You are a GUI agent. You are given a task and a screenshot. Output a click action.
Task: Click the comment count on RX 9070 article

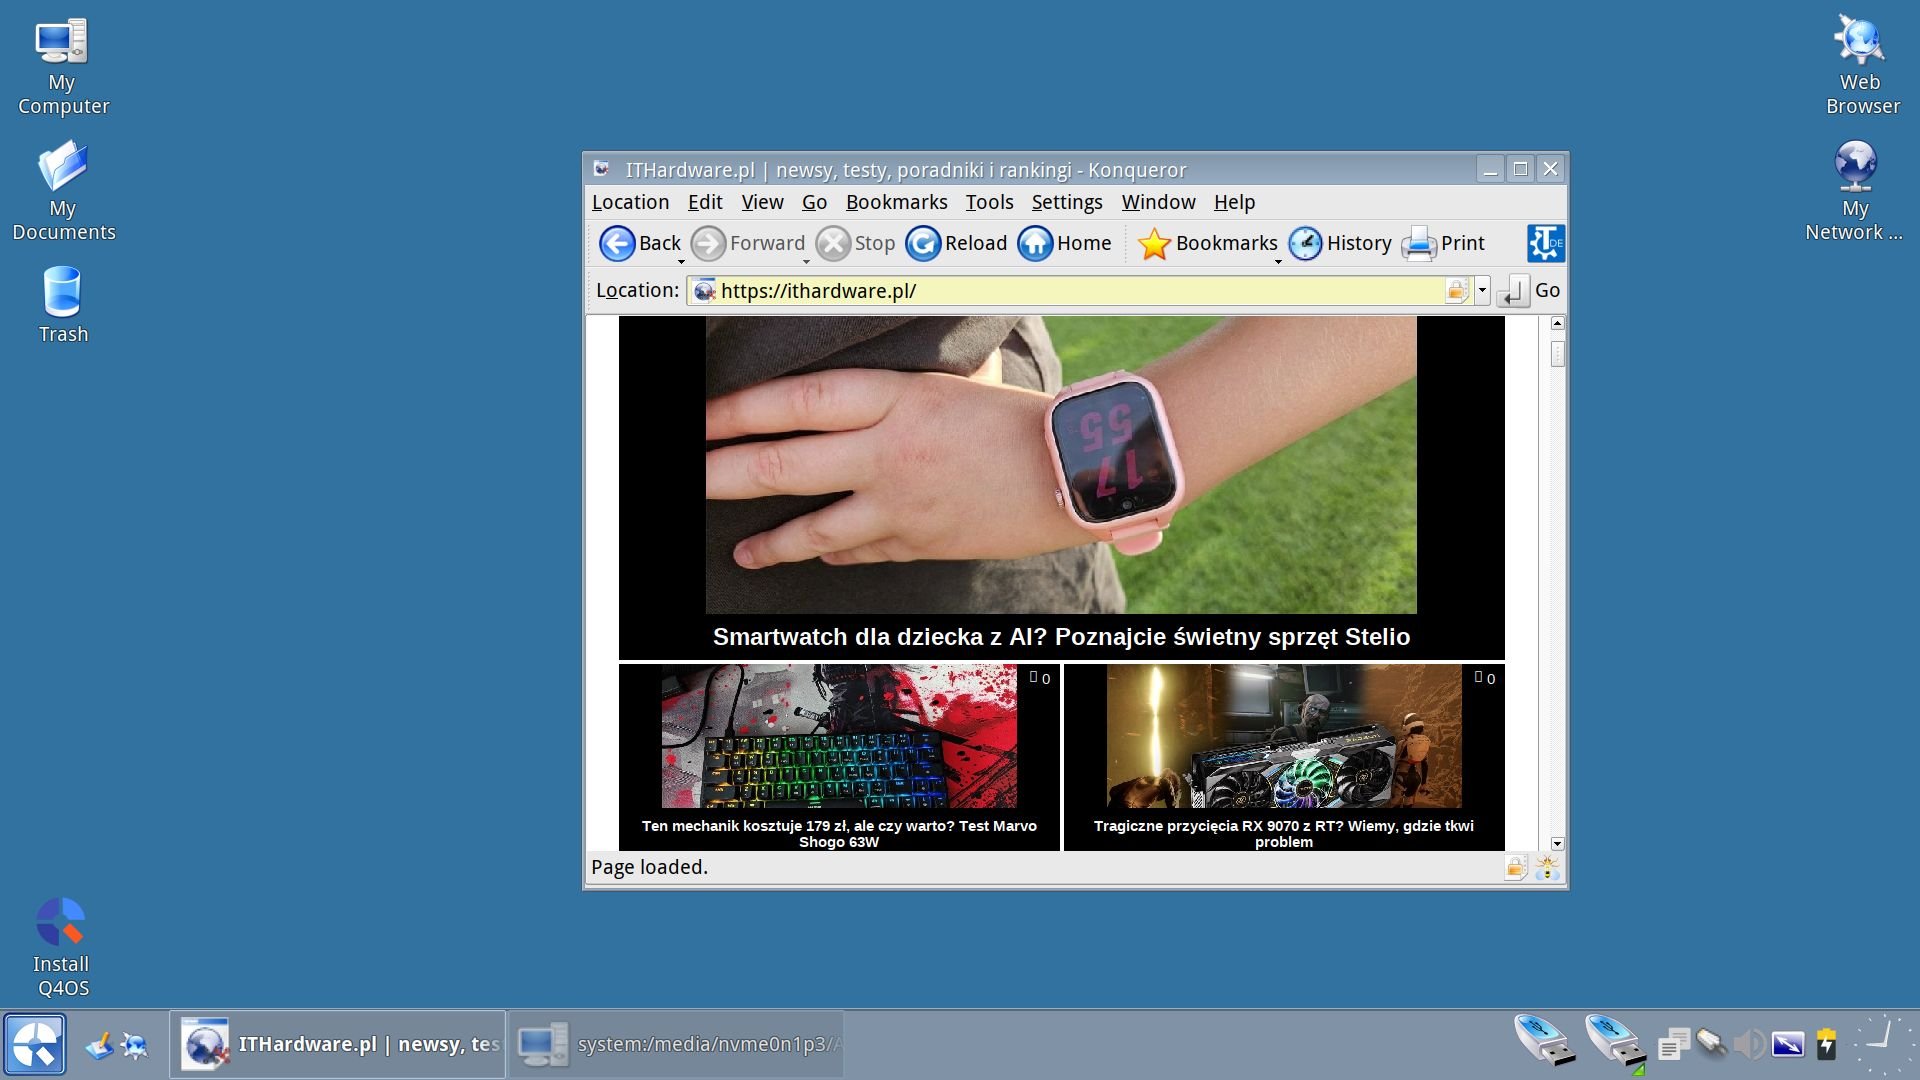point(1485,678)
